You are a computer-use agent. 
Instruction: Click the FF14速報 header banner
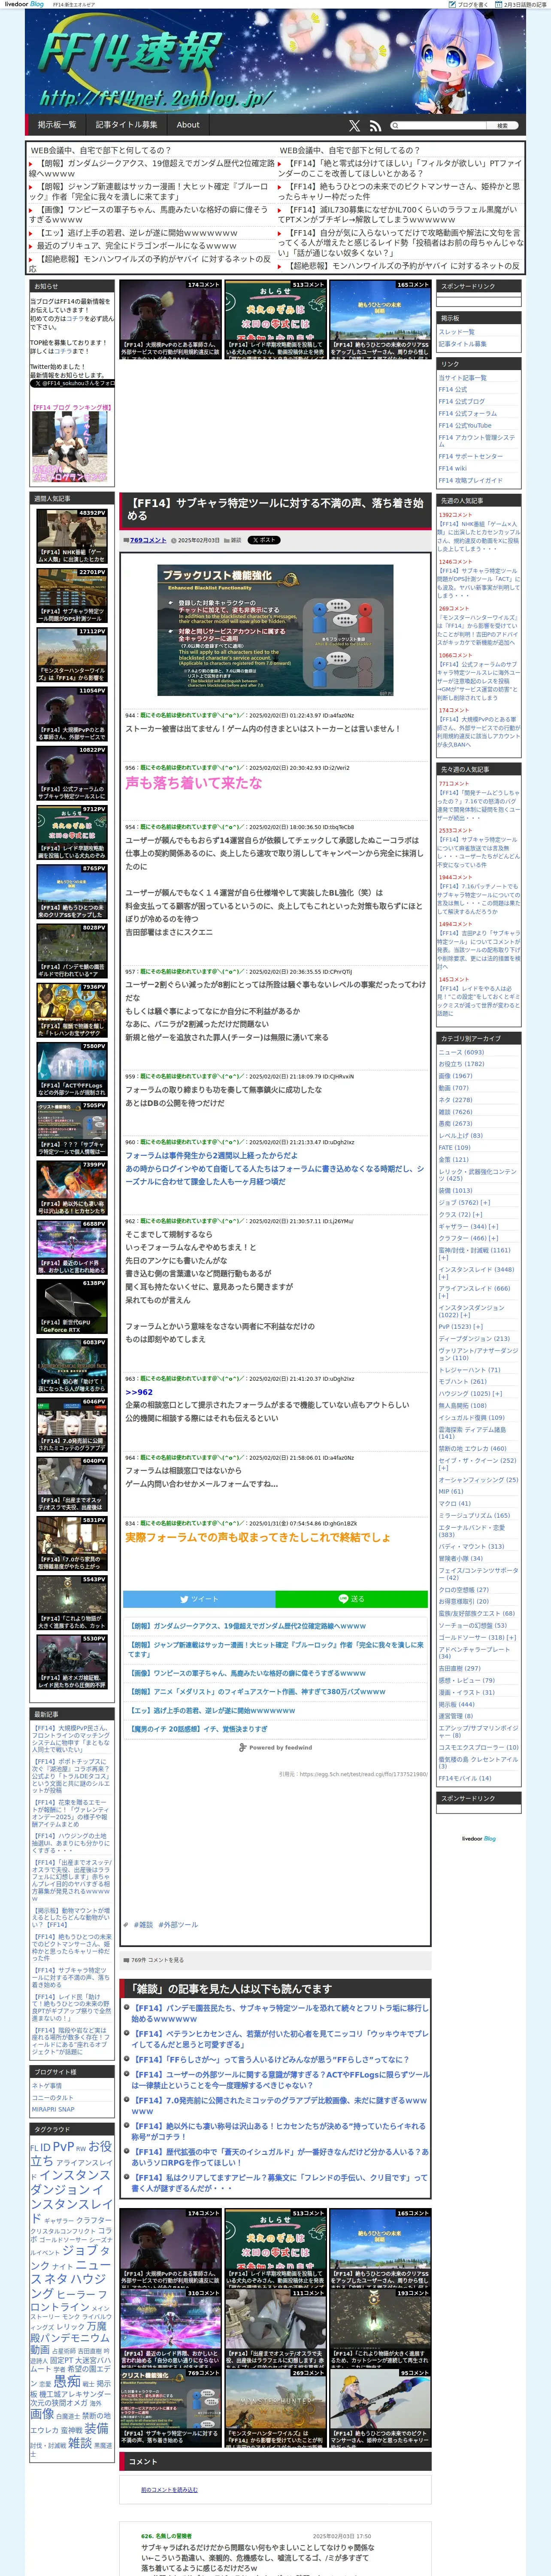coord(275,62)
